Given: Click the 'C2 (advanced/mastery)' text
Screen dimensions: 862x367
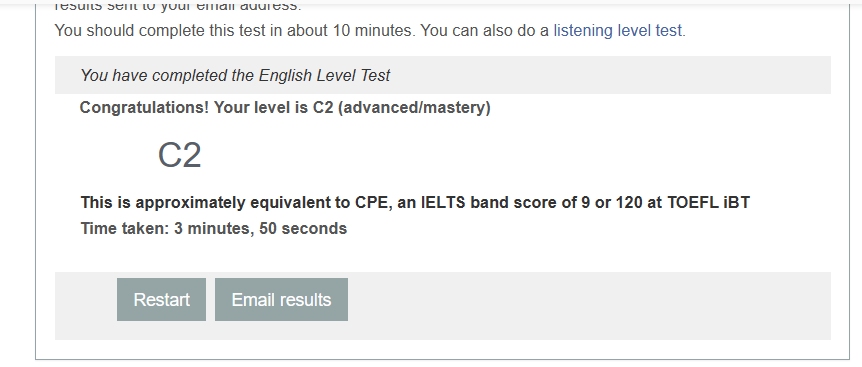Looking at the screenshot, I should click(x=401, y=107).
